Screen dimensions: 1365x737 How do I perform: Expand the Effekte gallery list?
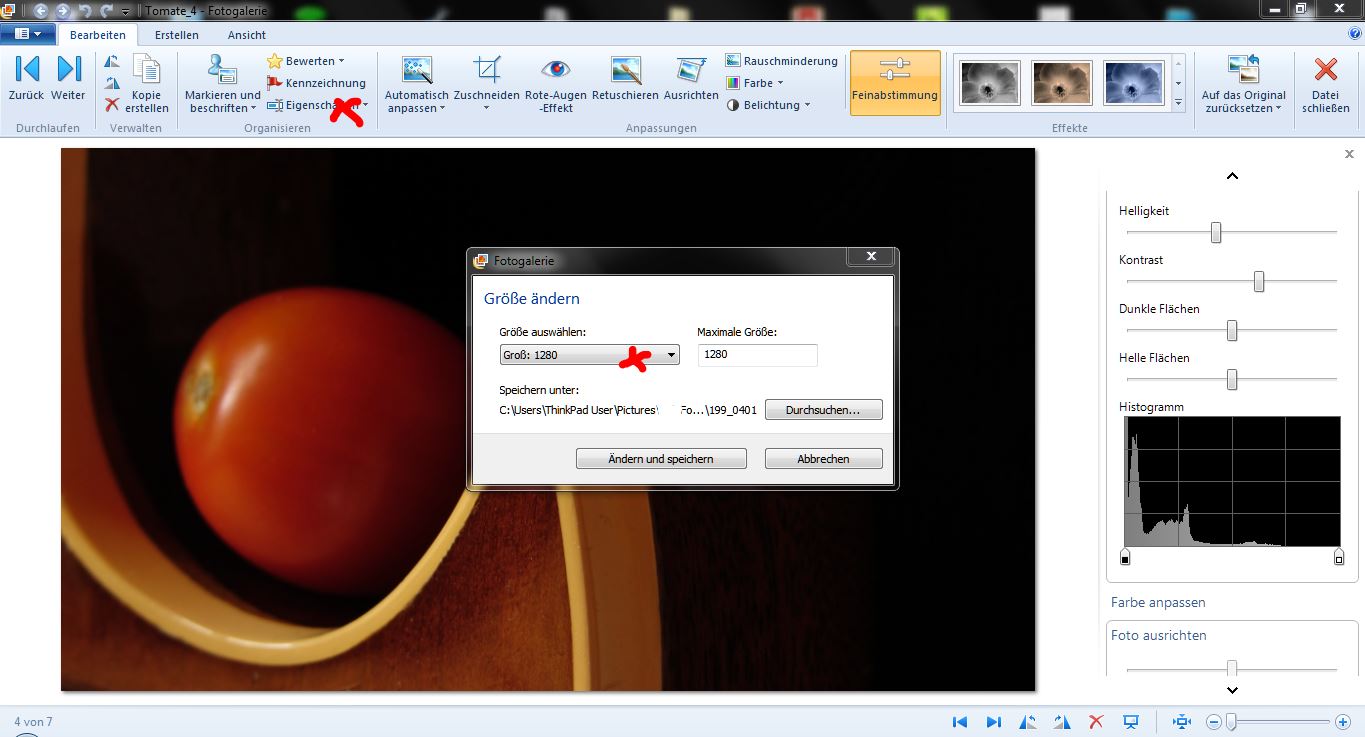pyautogui.click(x=1178, y=103)
